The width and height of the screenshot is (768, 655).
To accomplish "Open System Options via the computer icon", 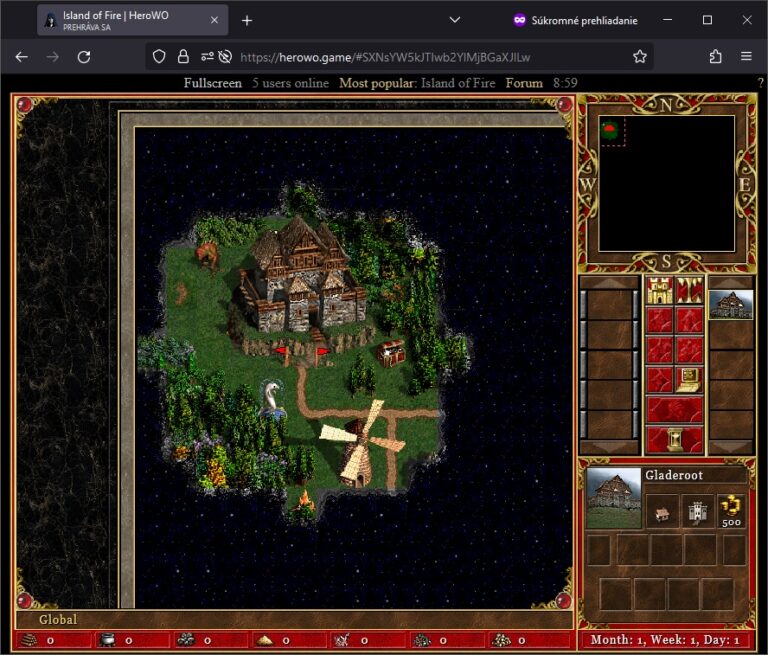I will coord(690,380).
